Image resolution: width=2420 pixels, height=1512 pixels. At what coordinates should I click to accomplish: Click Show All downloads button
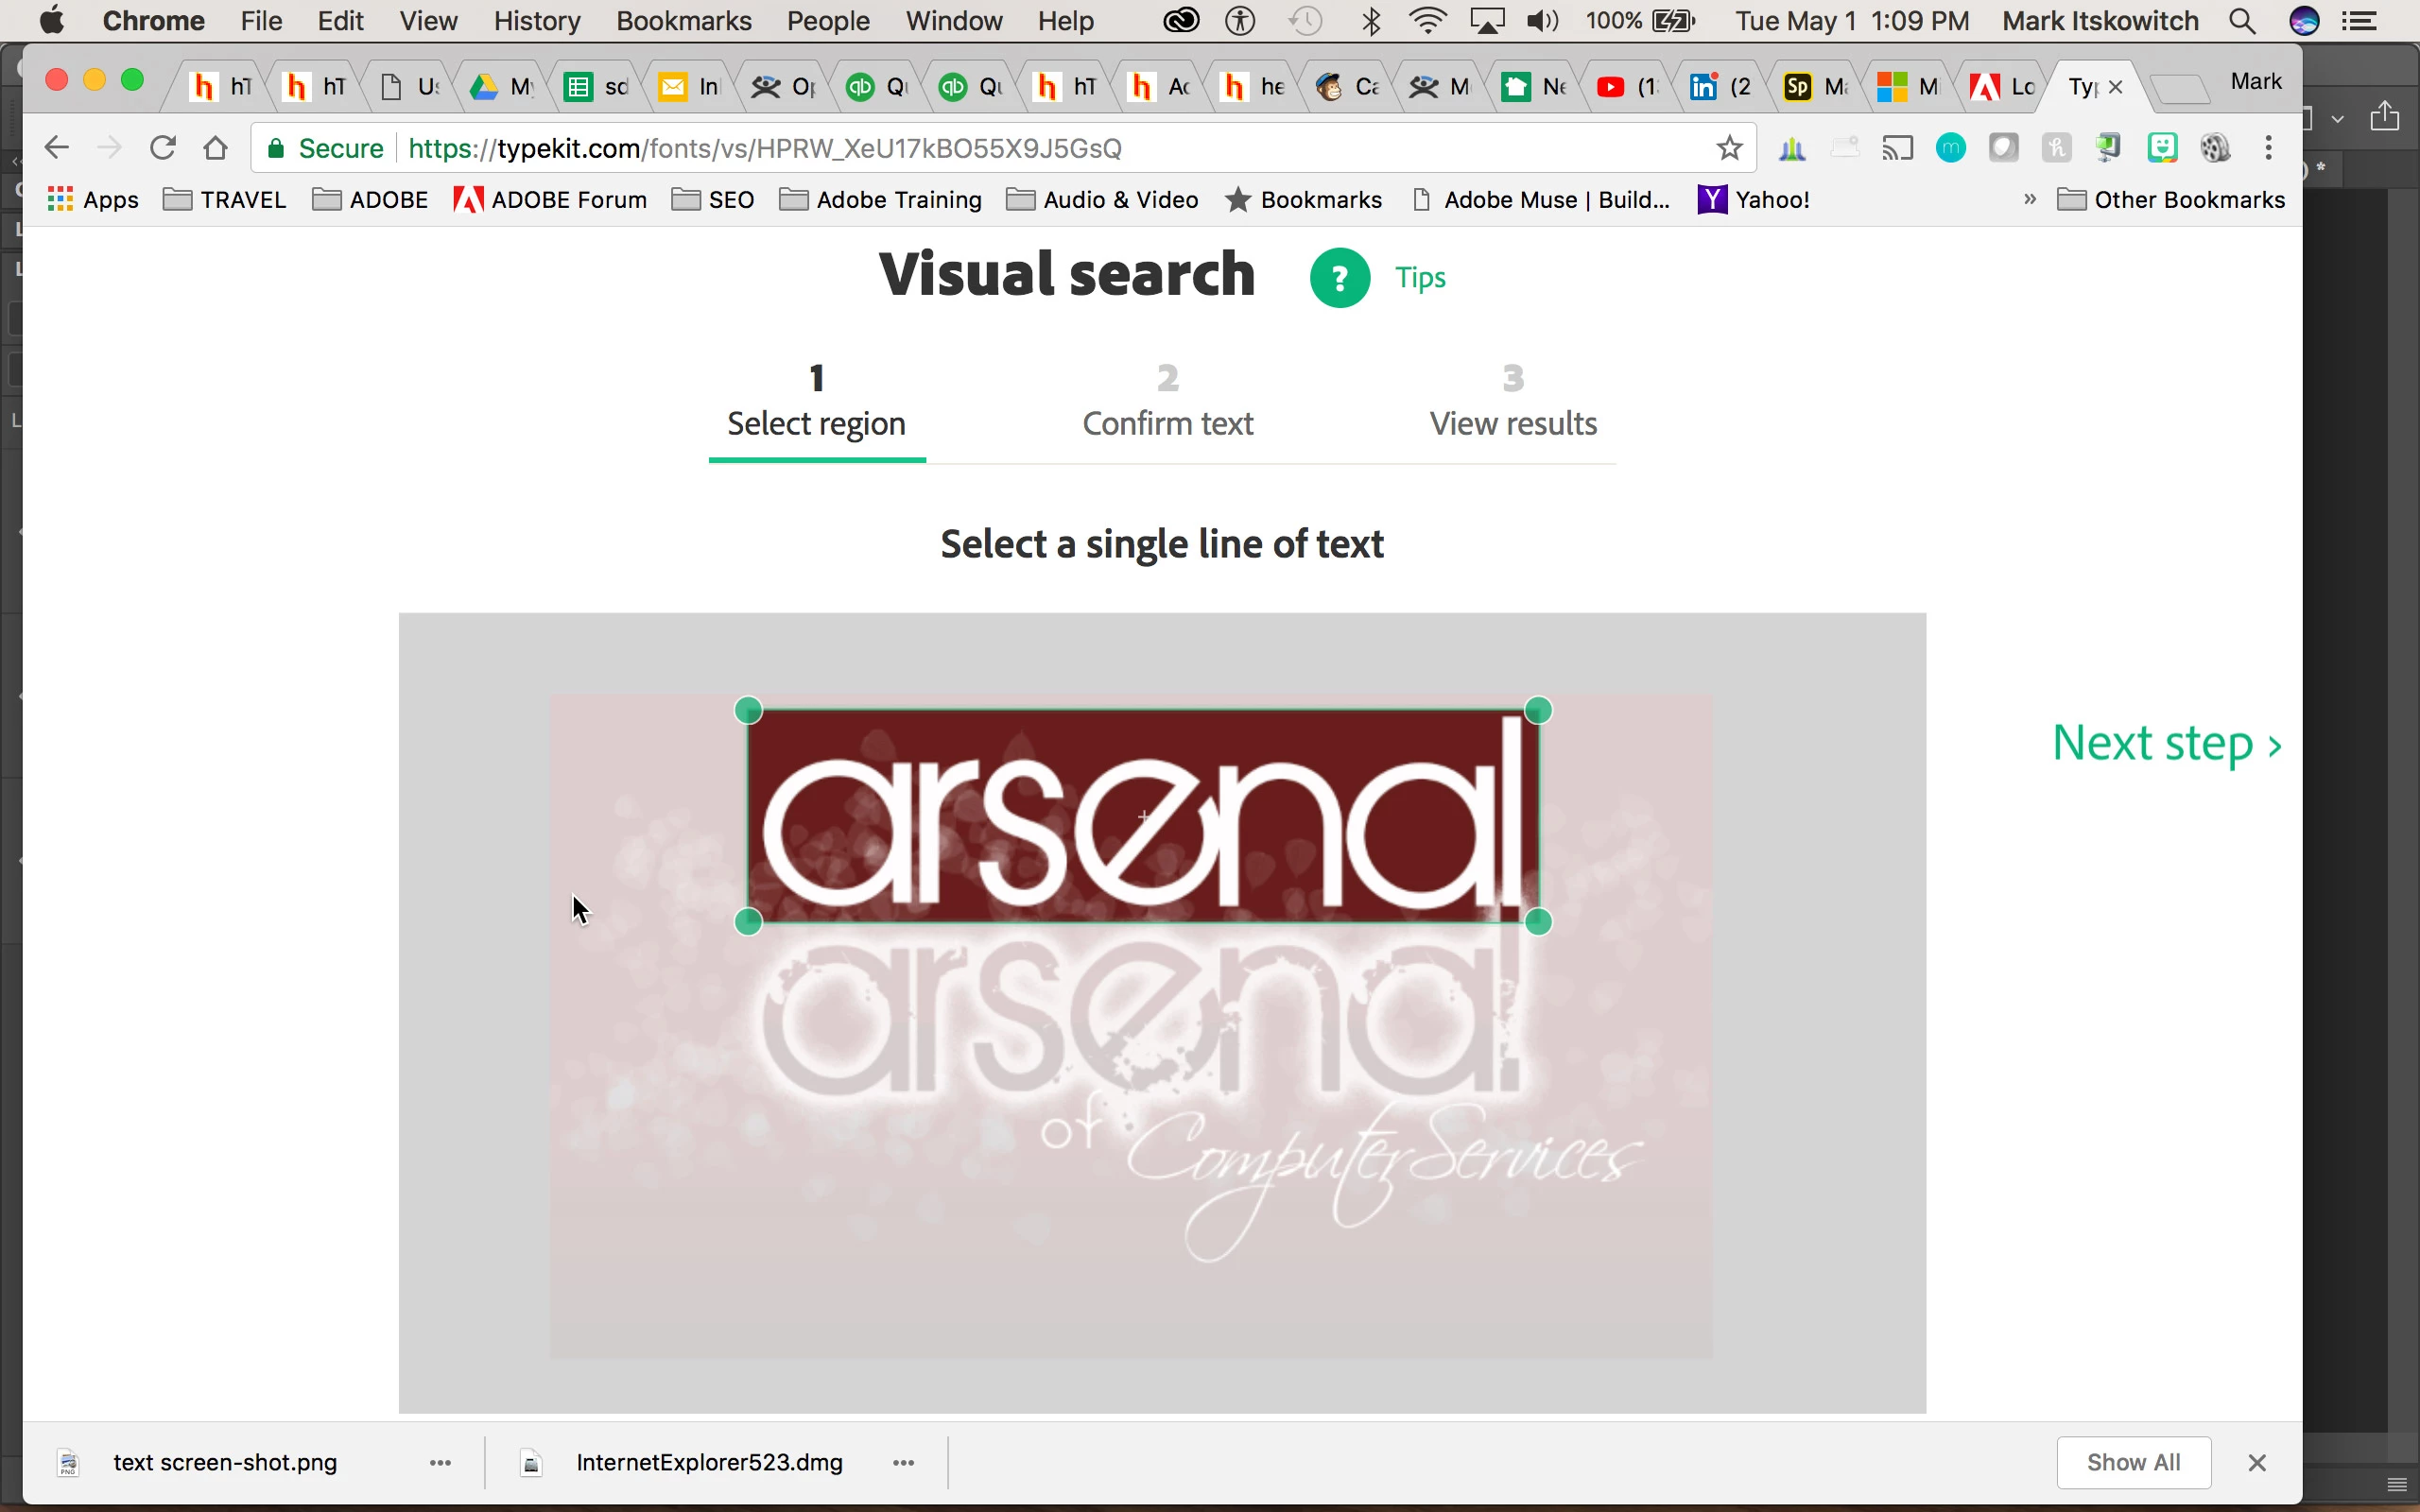[2133, 1462]
